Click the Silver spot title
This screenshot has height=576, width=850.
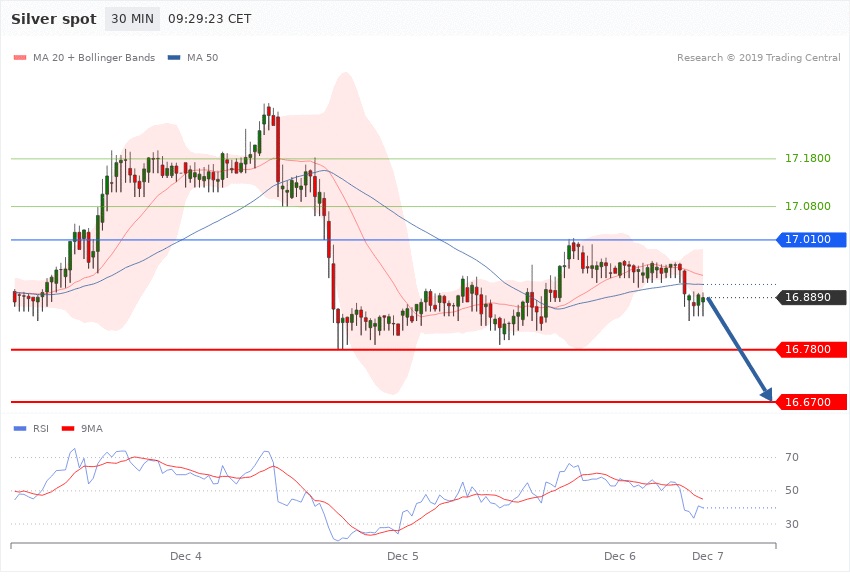[54, 19]
